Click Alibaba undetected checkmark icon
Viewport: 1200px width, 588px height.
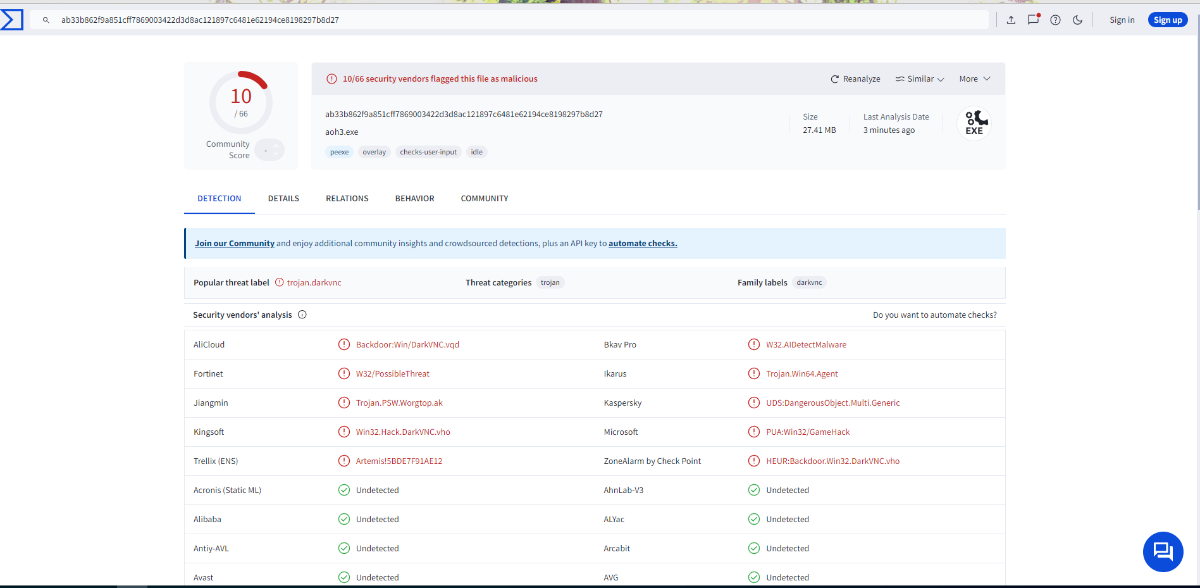point(344,519)
